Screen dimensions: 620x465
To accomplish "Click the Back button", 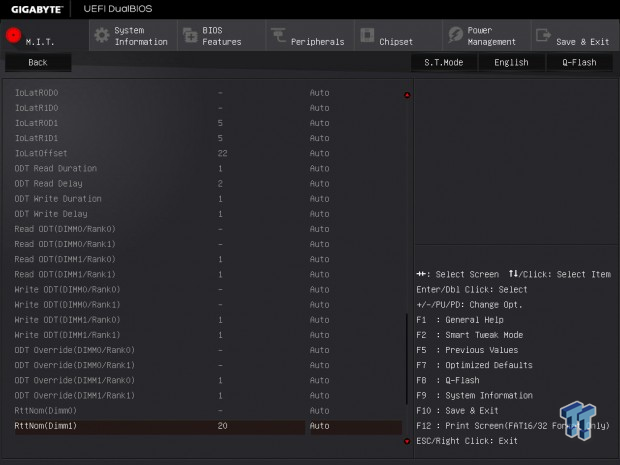I will coord(38,62).
